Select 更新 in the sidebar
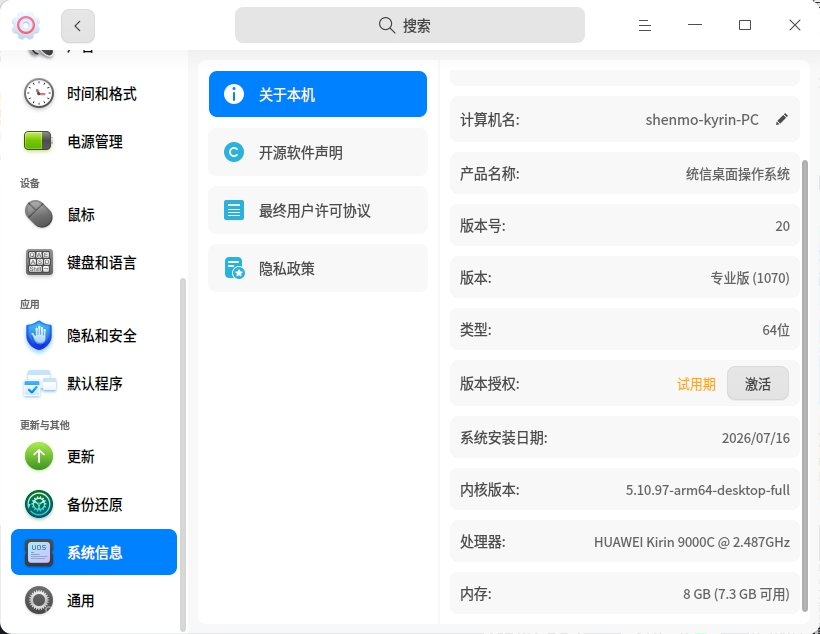This screenshot has width=820, height=634. pos(94,456)
